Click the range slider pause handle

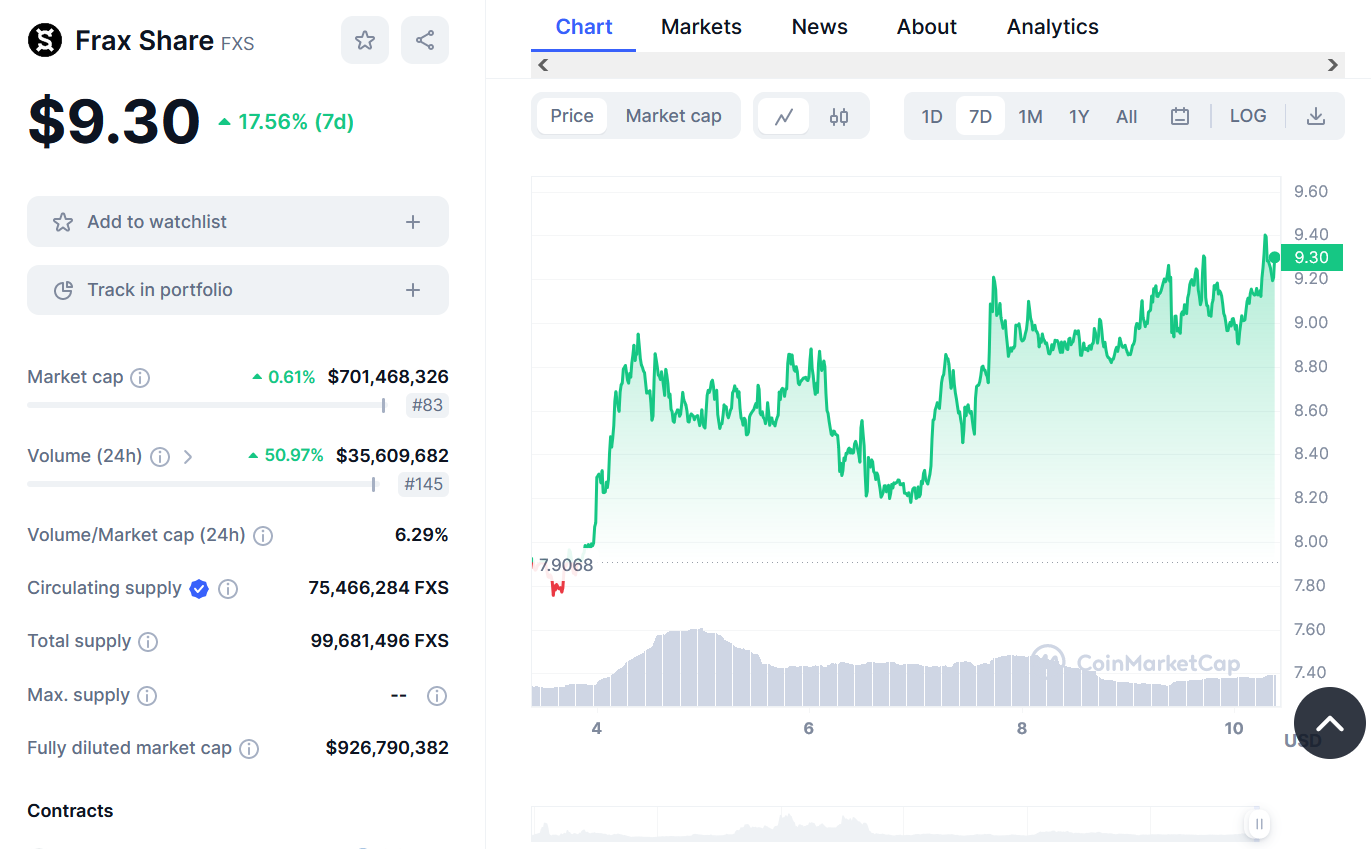[1259, 824]
